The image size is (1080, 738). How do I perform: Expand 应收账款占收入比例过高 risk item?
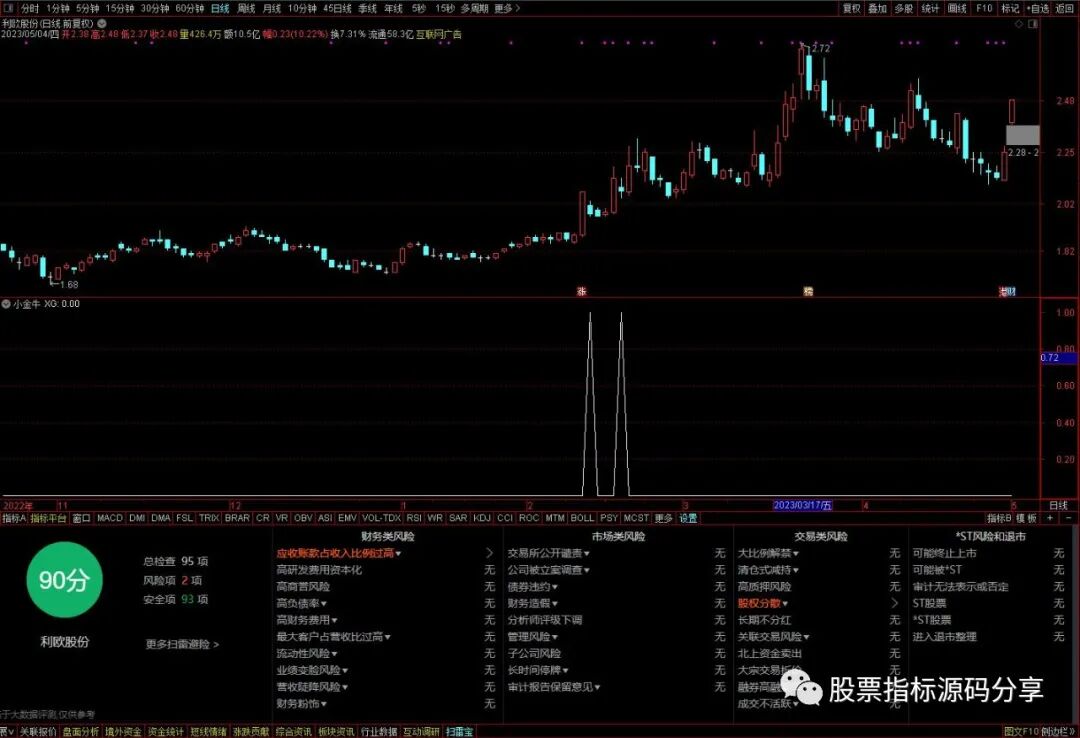point(338,553)
